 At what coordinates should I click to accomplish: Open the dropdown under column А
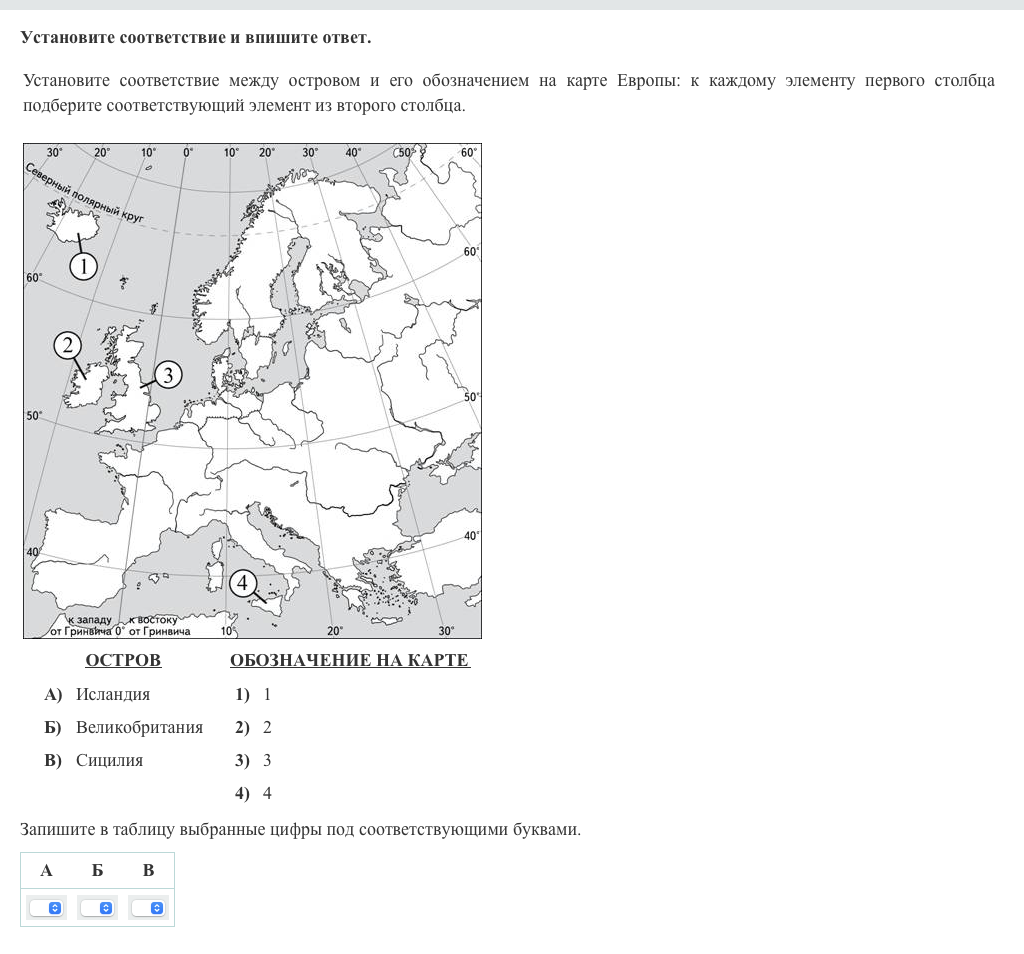46,907
